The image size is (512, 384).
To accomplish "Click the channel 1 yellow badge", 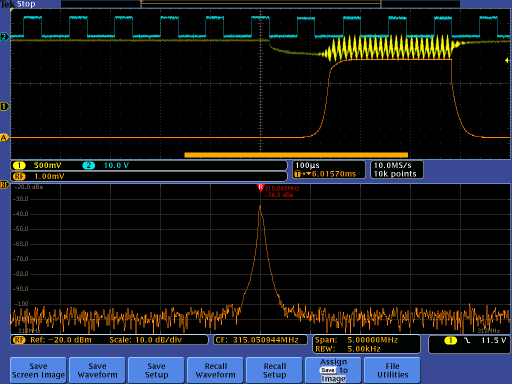I will (x=19, y=165).
